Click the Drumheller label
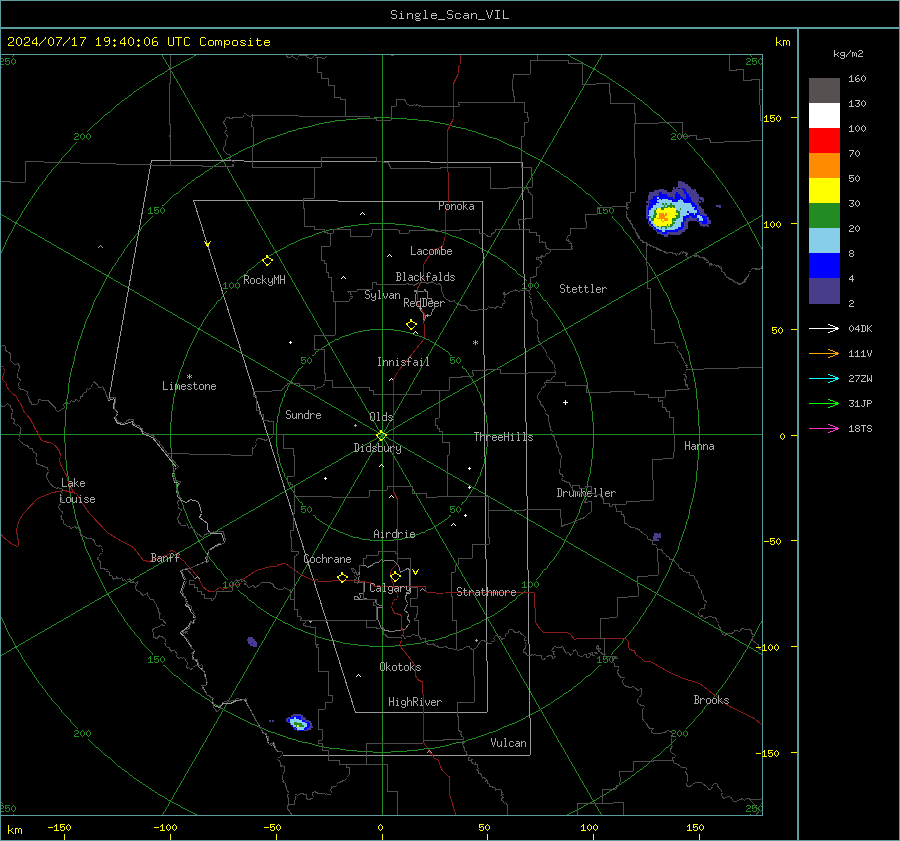Viewport: 900px width, 841px height. coord(586,493)
